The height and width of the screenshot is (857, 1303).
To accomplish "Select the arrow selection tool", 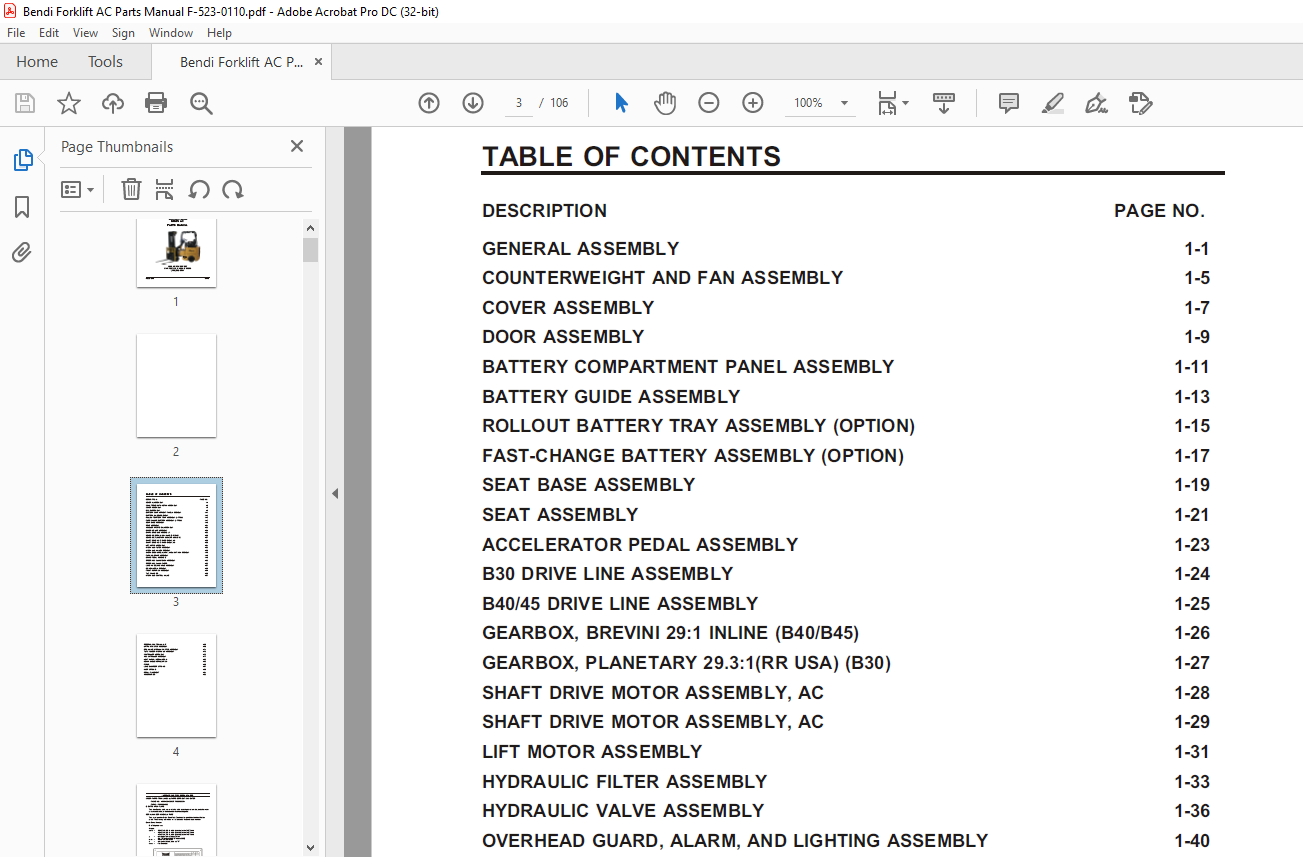I will [621, 103].
